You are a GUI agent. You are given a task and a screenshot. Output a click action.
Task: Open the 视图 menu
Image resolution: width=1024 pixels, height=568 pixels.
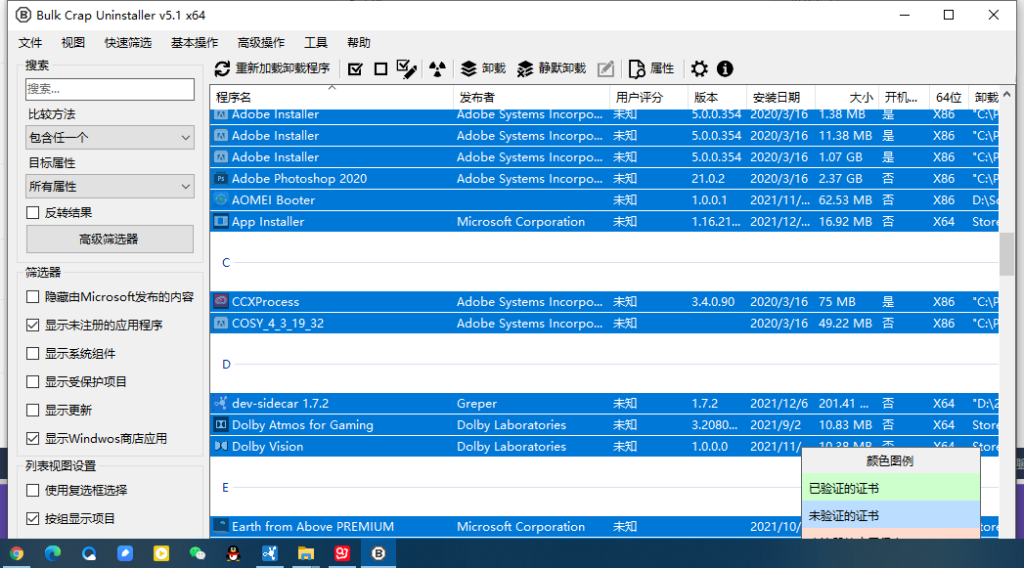(73, 43)
